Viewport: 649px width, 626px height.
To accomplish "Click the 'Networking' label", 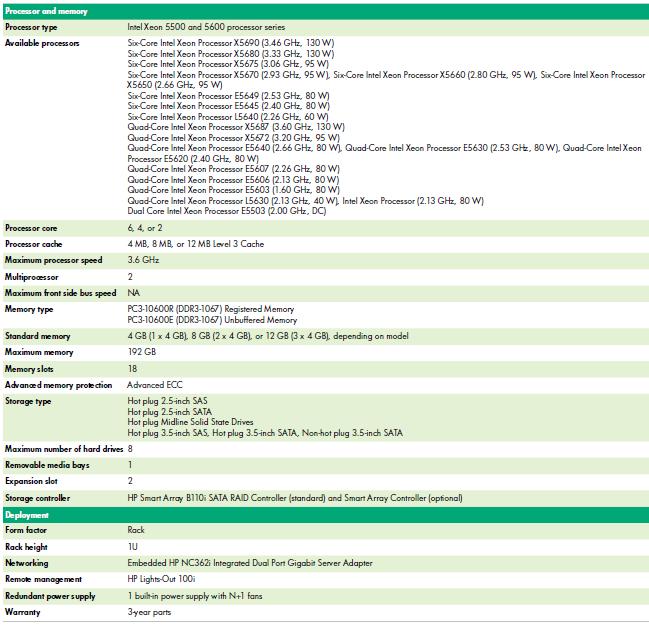I will click(x=26, y=563).
